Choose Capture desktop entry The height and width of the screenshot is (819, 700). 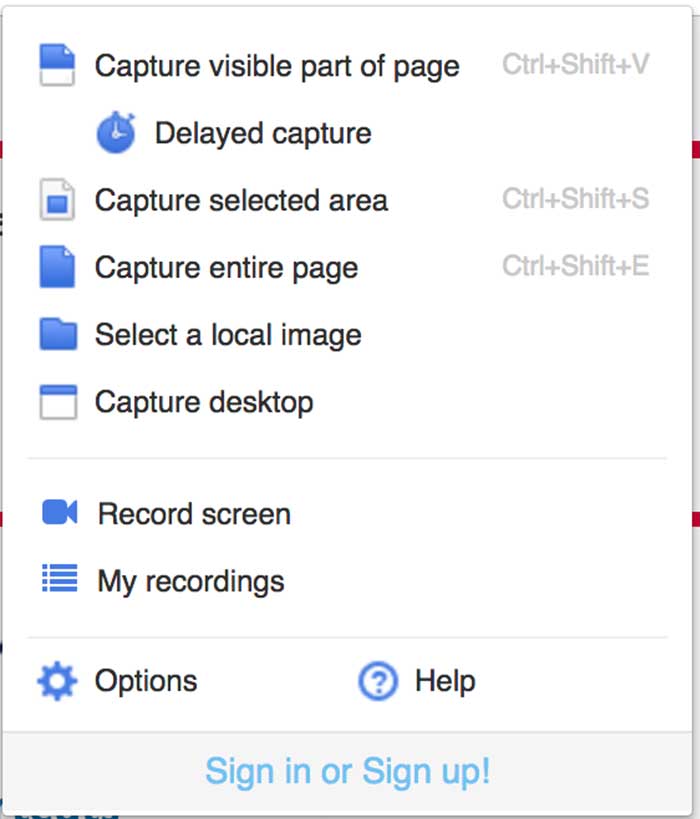204,403
